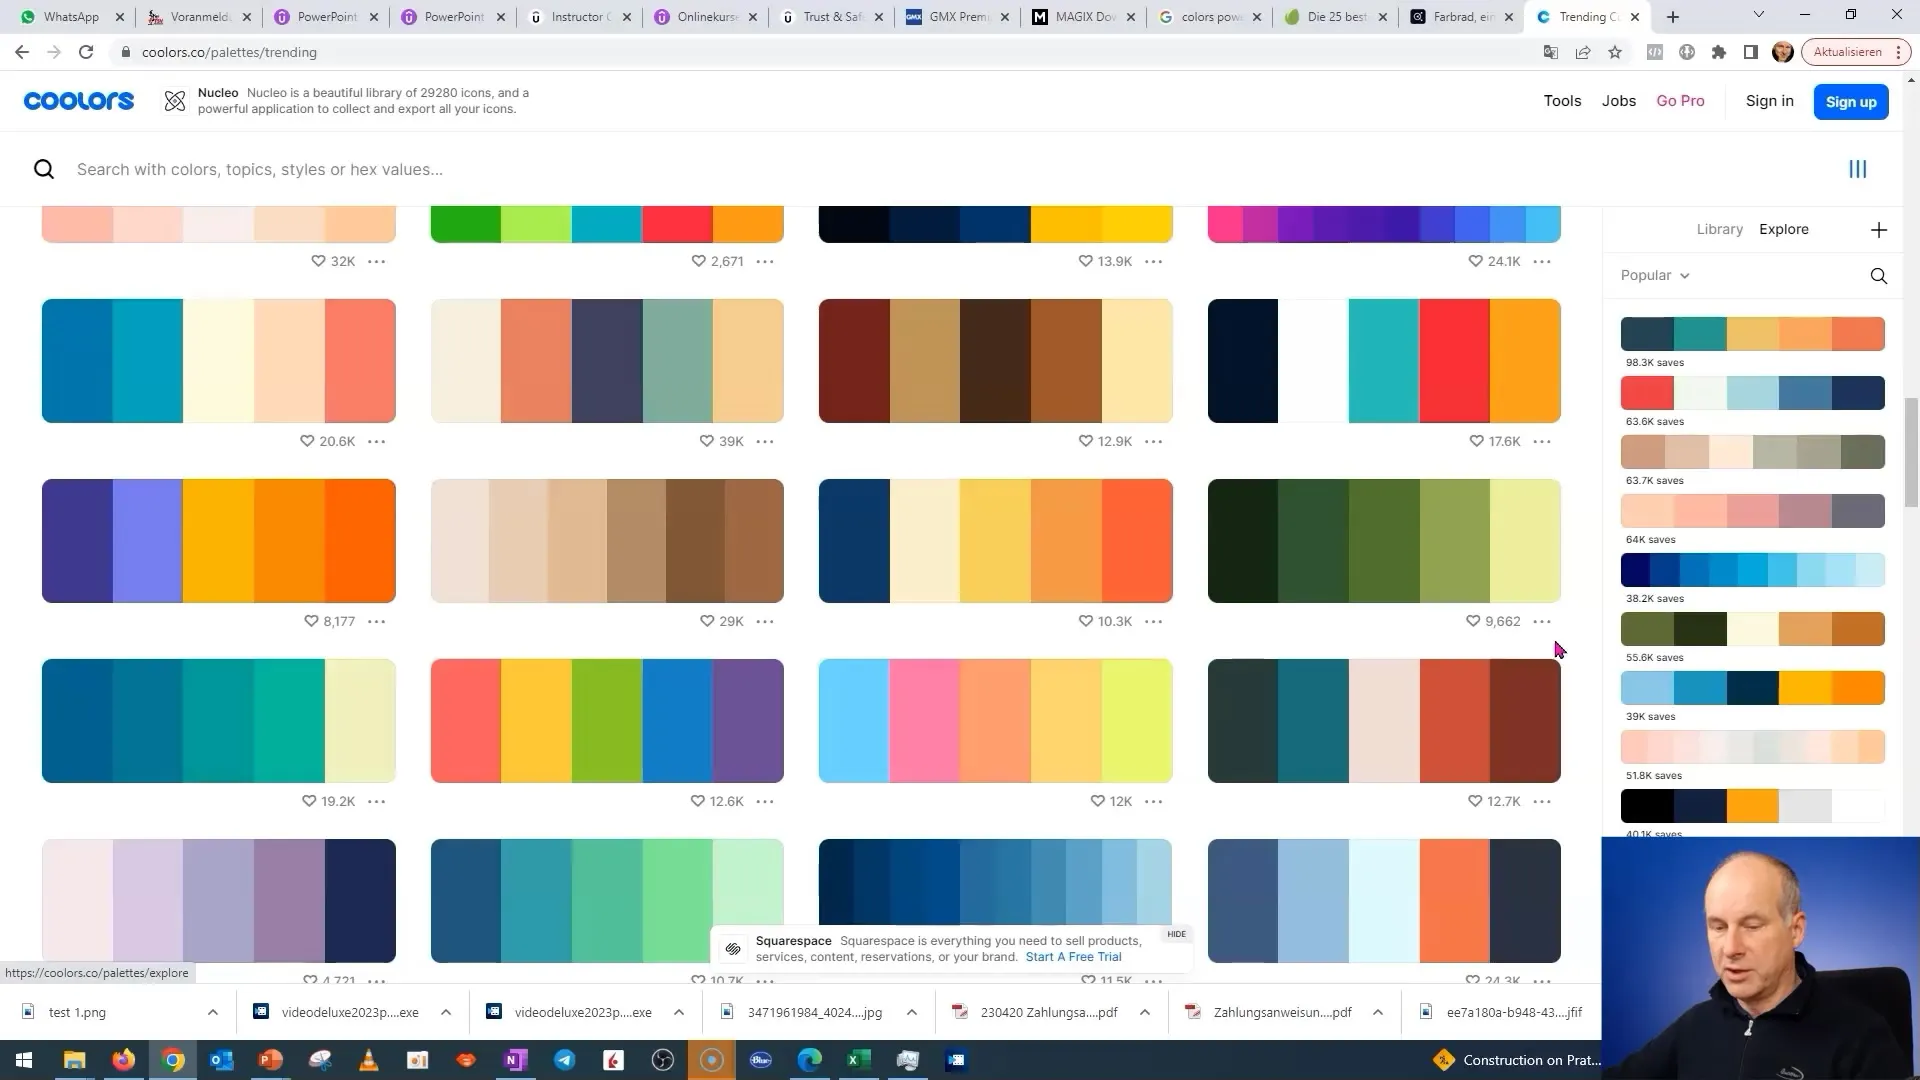Viewport: 1920px width, 1080px height.
Task: Click the three-dot menu on 29K palette
Action: [x=766, y=620]
